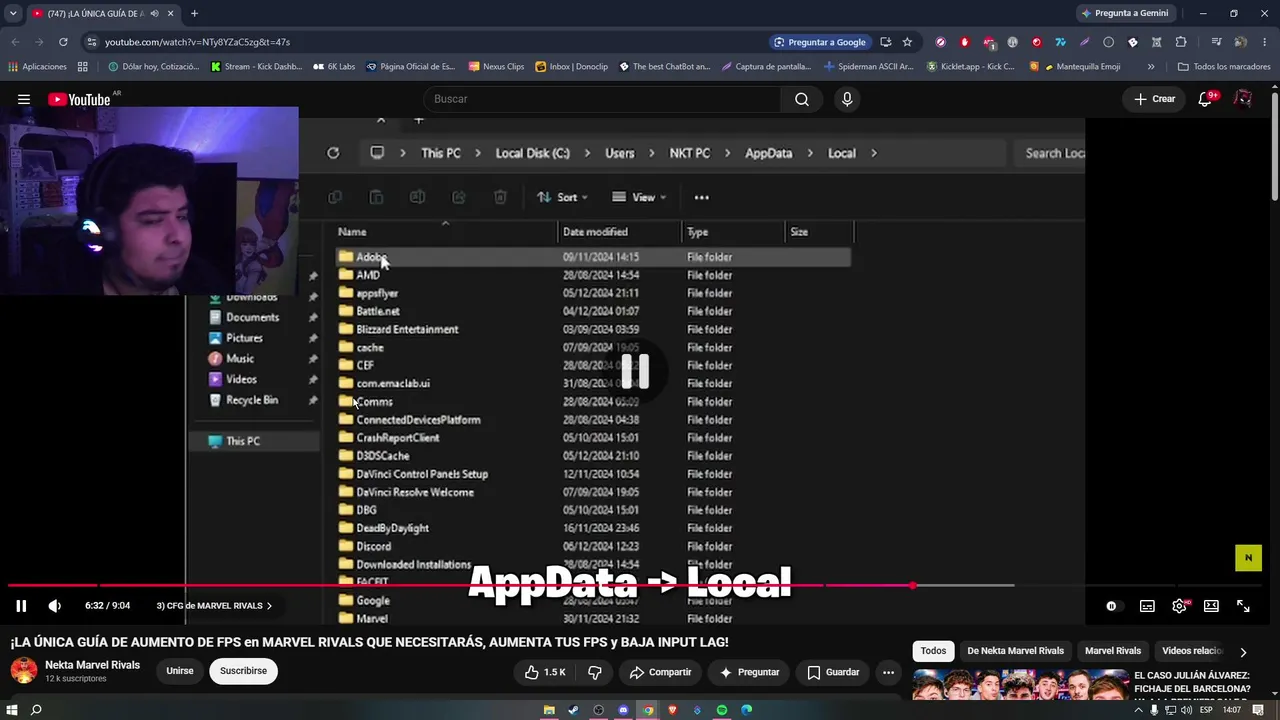
Task: Click the Compartir button
Action: (x=660, y=672)
